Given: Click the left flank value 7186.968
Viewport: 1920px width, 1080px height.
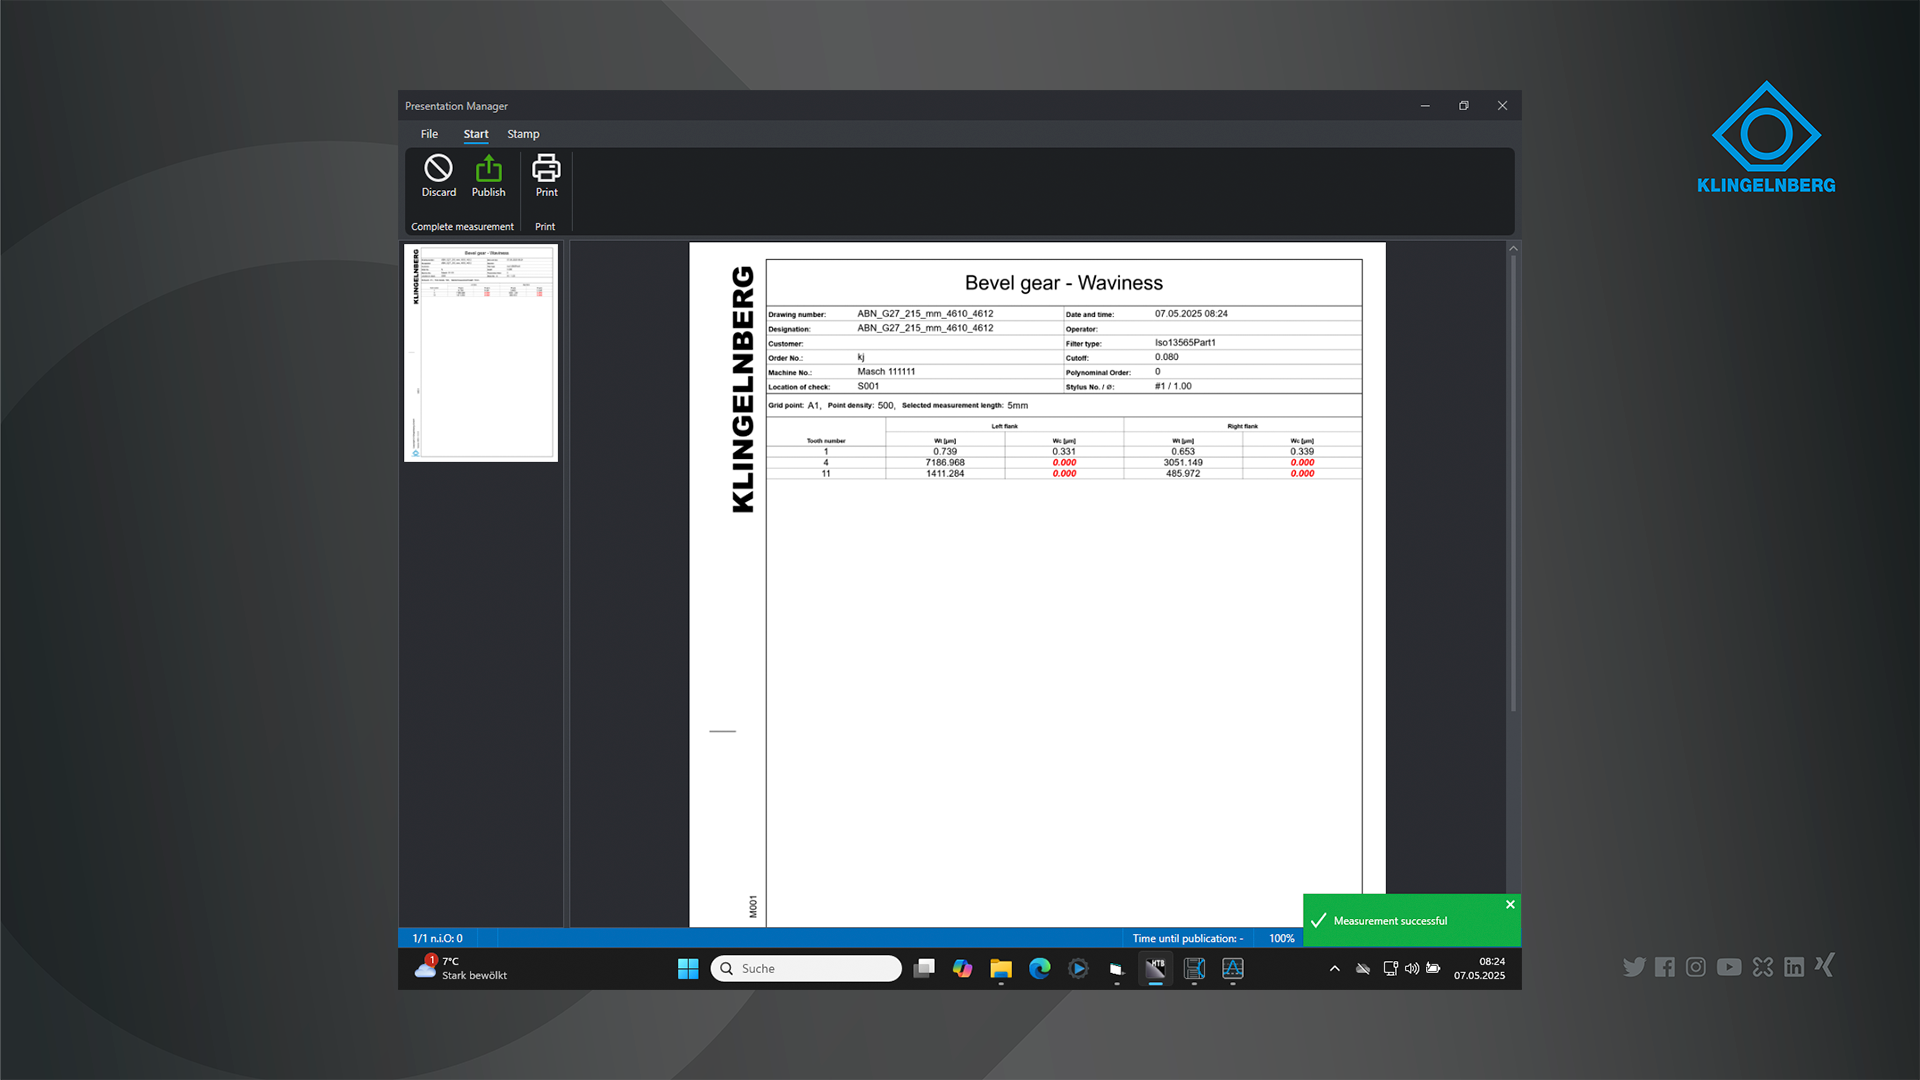Looking at the screenshot, I should 945,463.
